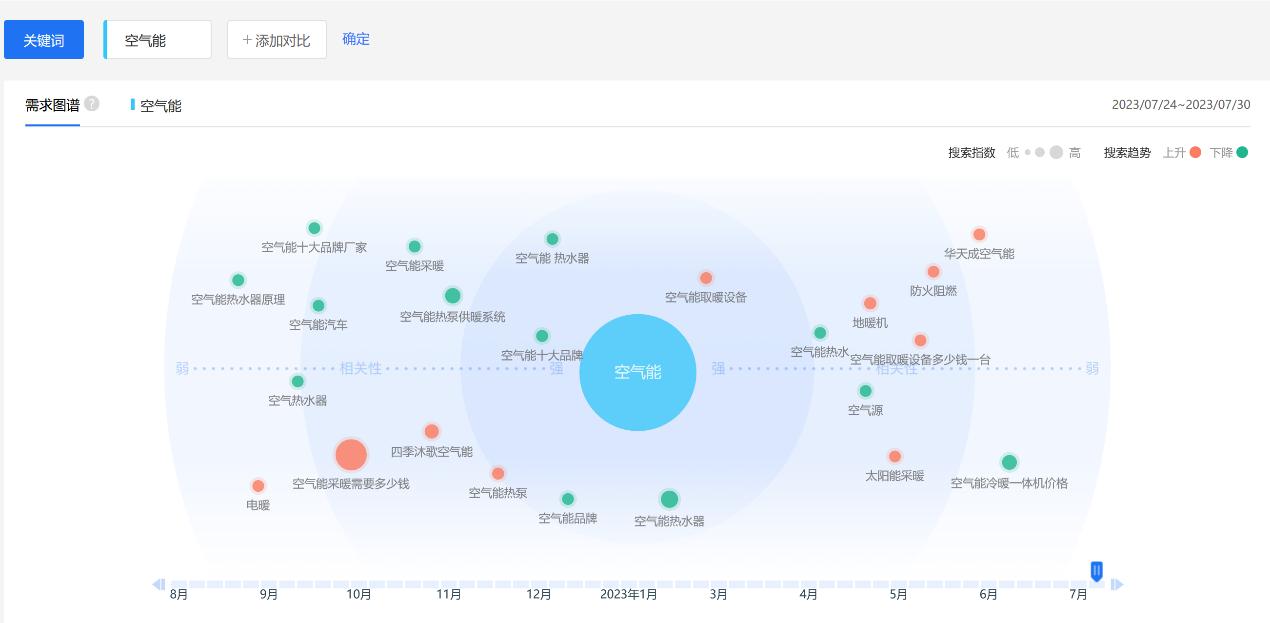
Task: Click the 空气能冷暖一体机价格 node dot
Action: click(1009, 462)
